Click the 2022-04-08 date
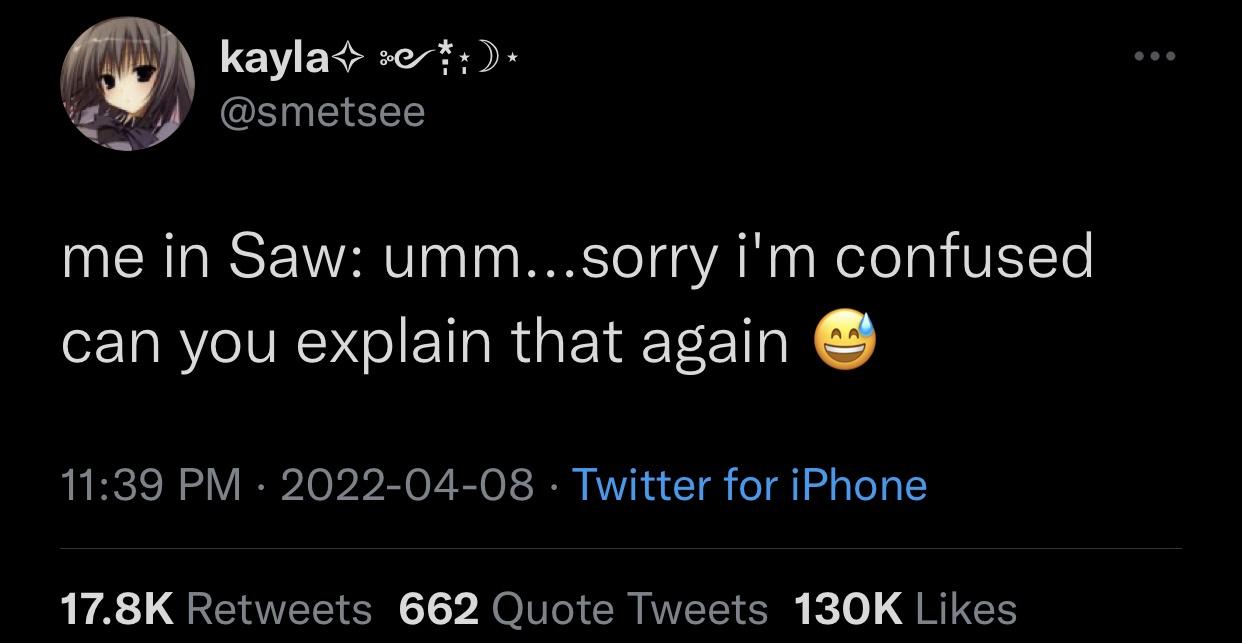Viewport: 1242px width, 643px height. [407, 485]
